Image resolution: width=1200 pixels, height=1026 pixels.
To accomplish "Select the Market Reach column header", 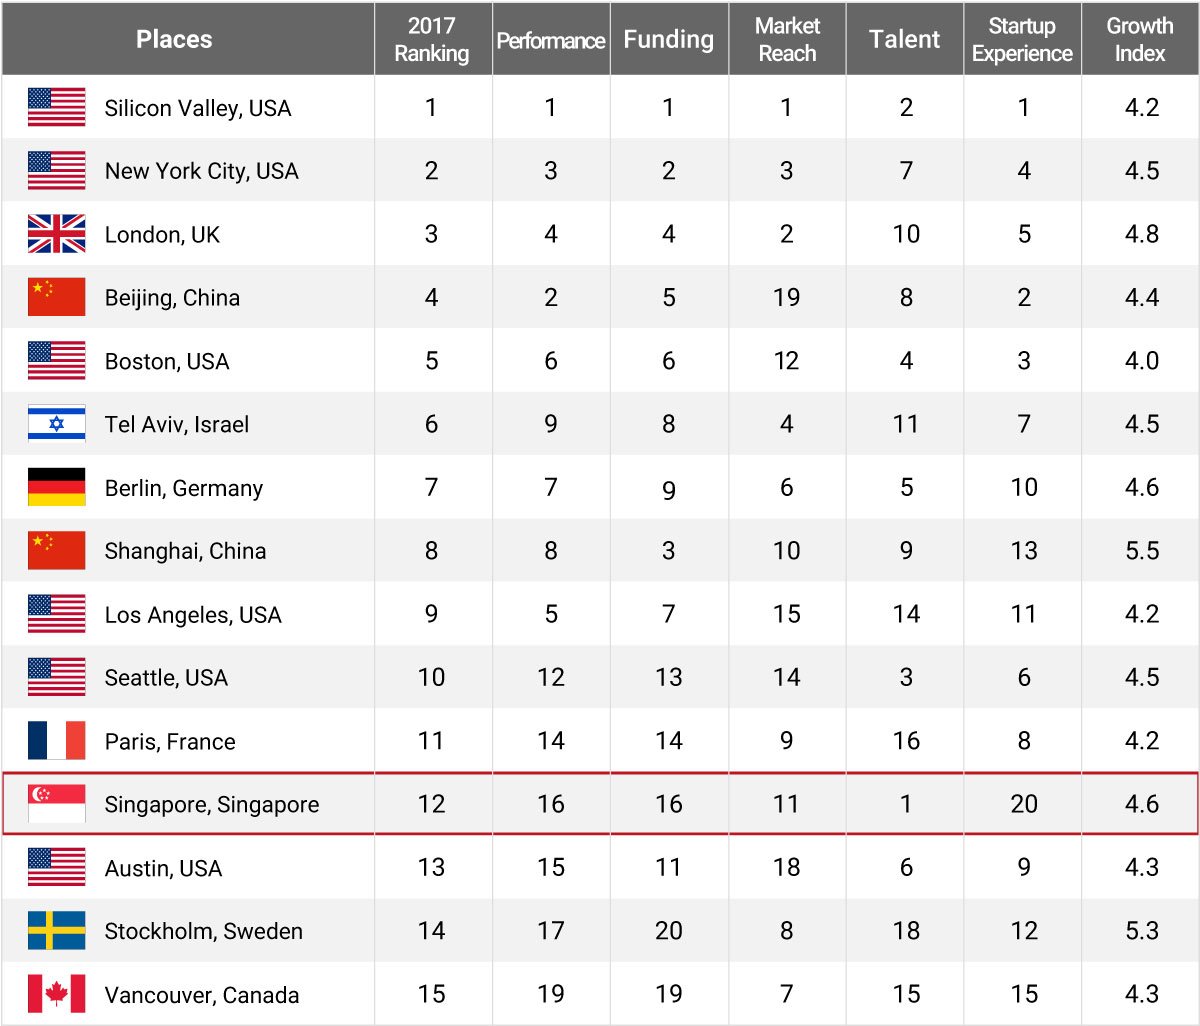I will click(787, 39).
